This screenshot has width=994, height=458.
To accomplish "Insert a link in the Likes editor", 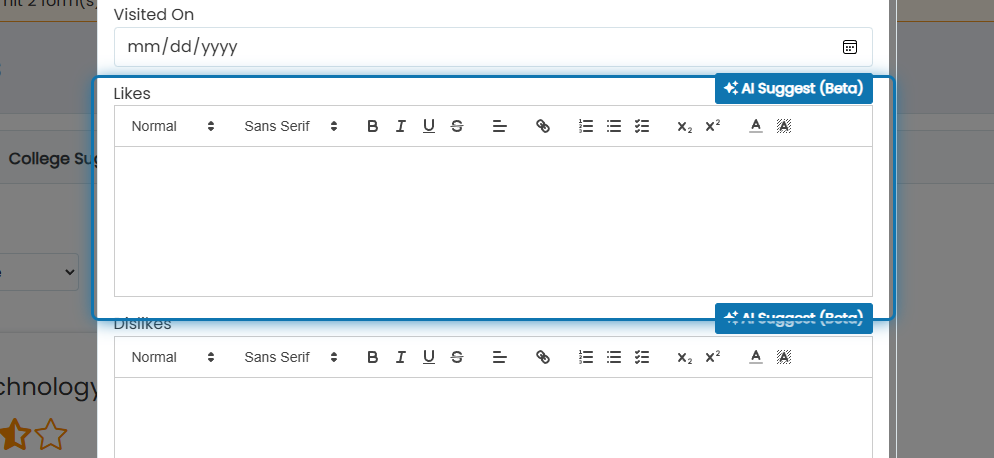I will pyautogui.click(x=543, y=126).
